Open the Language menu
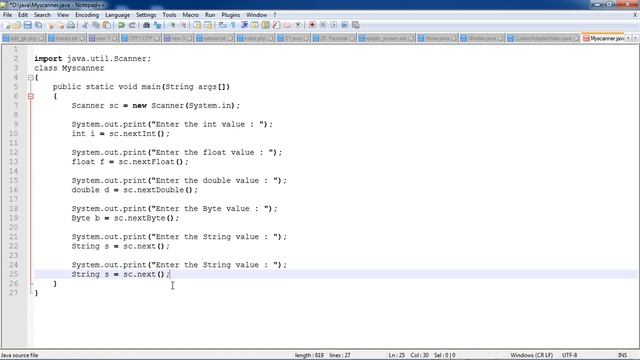This screenshot has height=360, width=640. pos(117,15)
